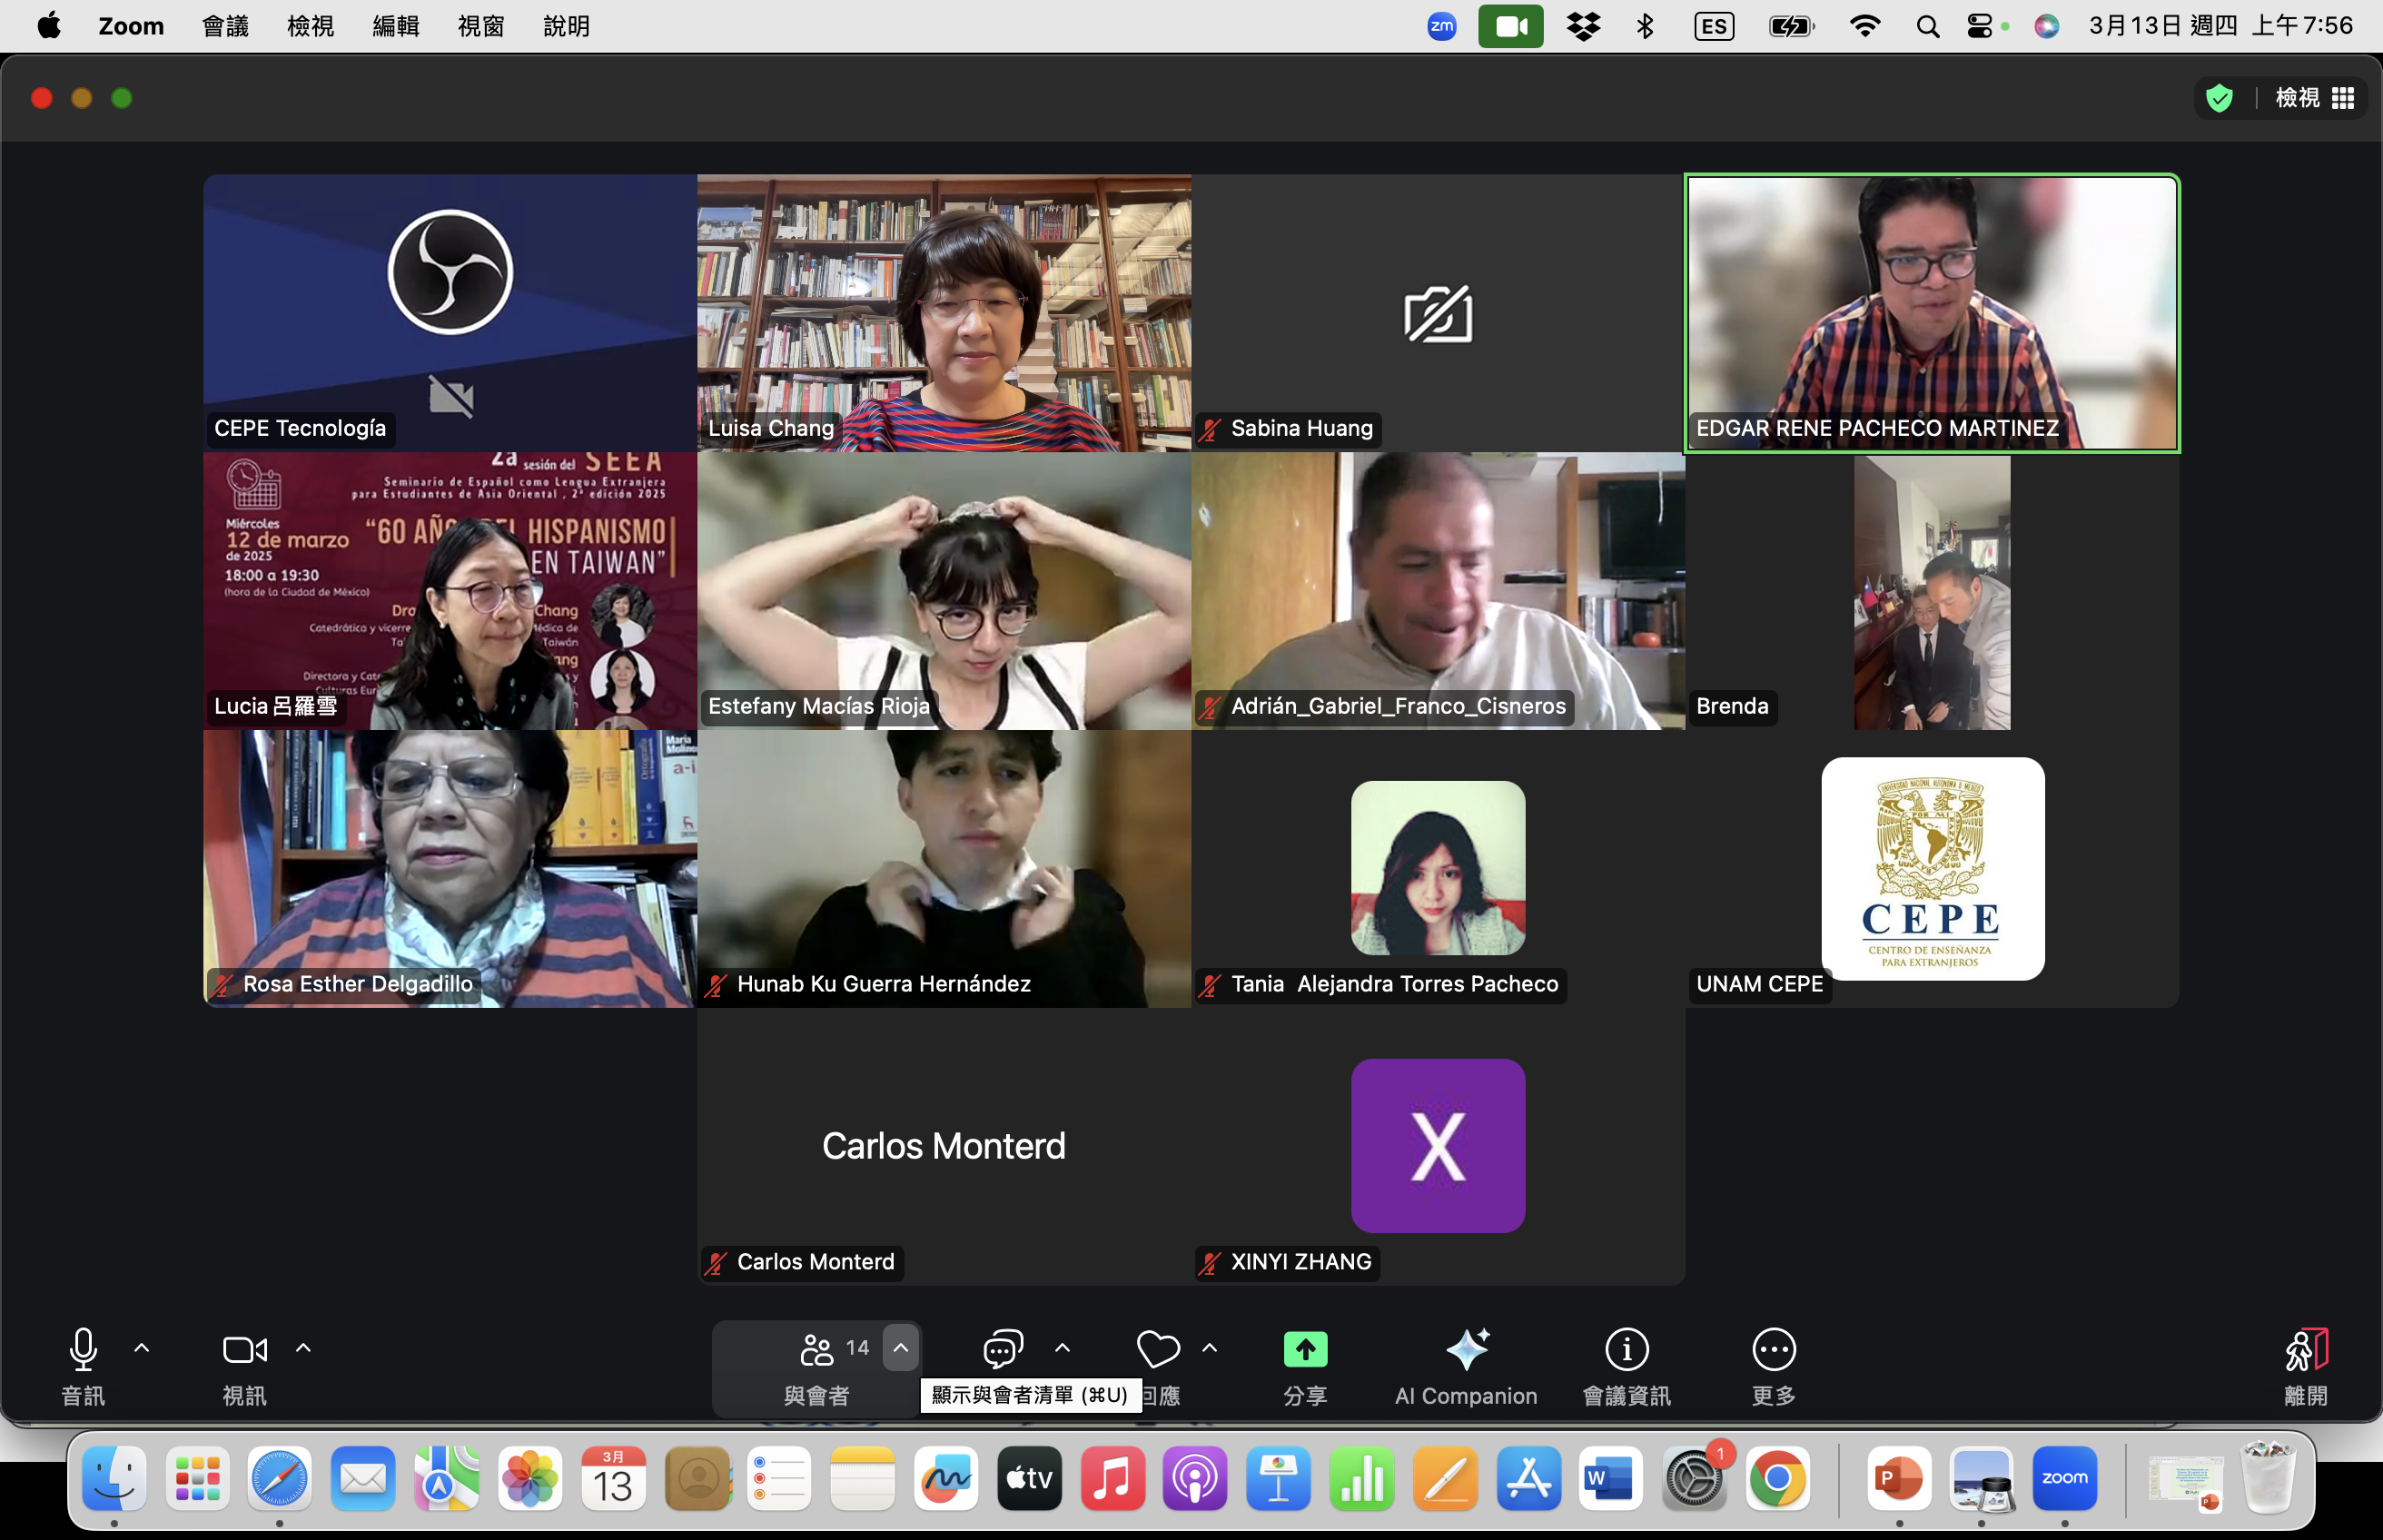Open the More (更多) options icon

click(x=1773, y=1349)
